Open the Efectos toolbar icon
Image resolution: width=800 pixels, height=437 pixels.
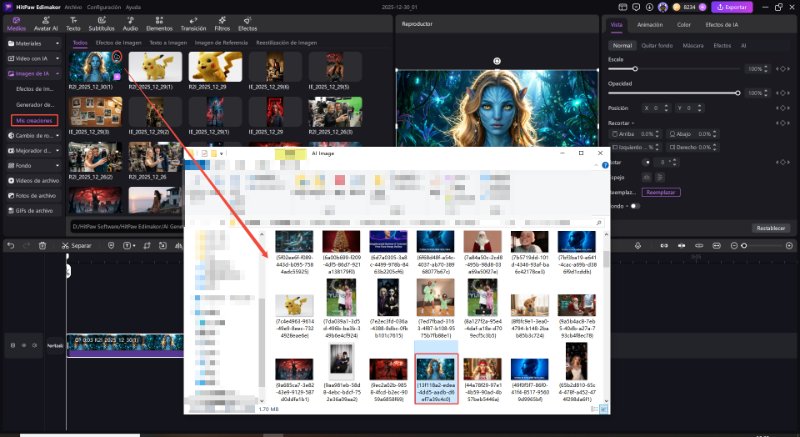247,23
